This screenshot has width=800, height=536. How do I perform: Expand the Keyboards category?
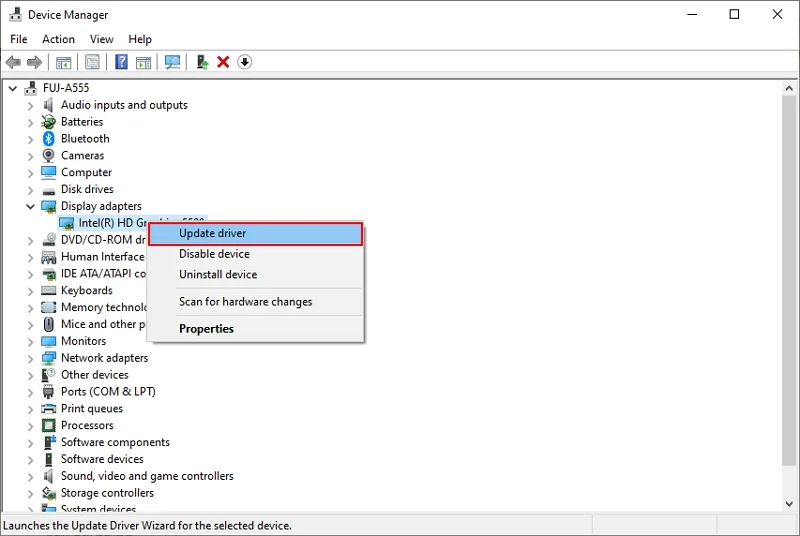31,291
